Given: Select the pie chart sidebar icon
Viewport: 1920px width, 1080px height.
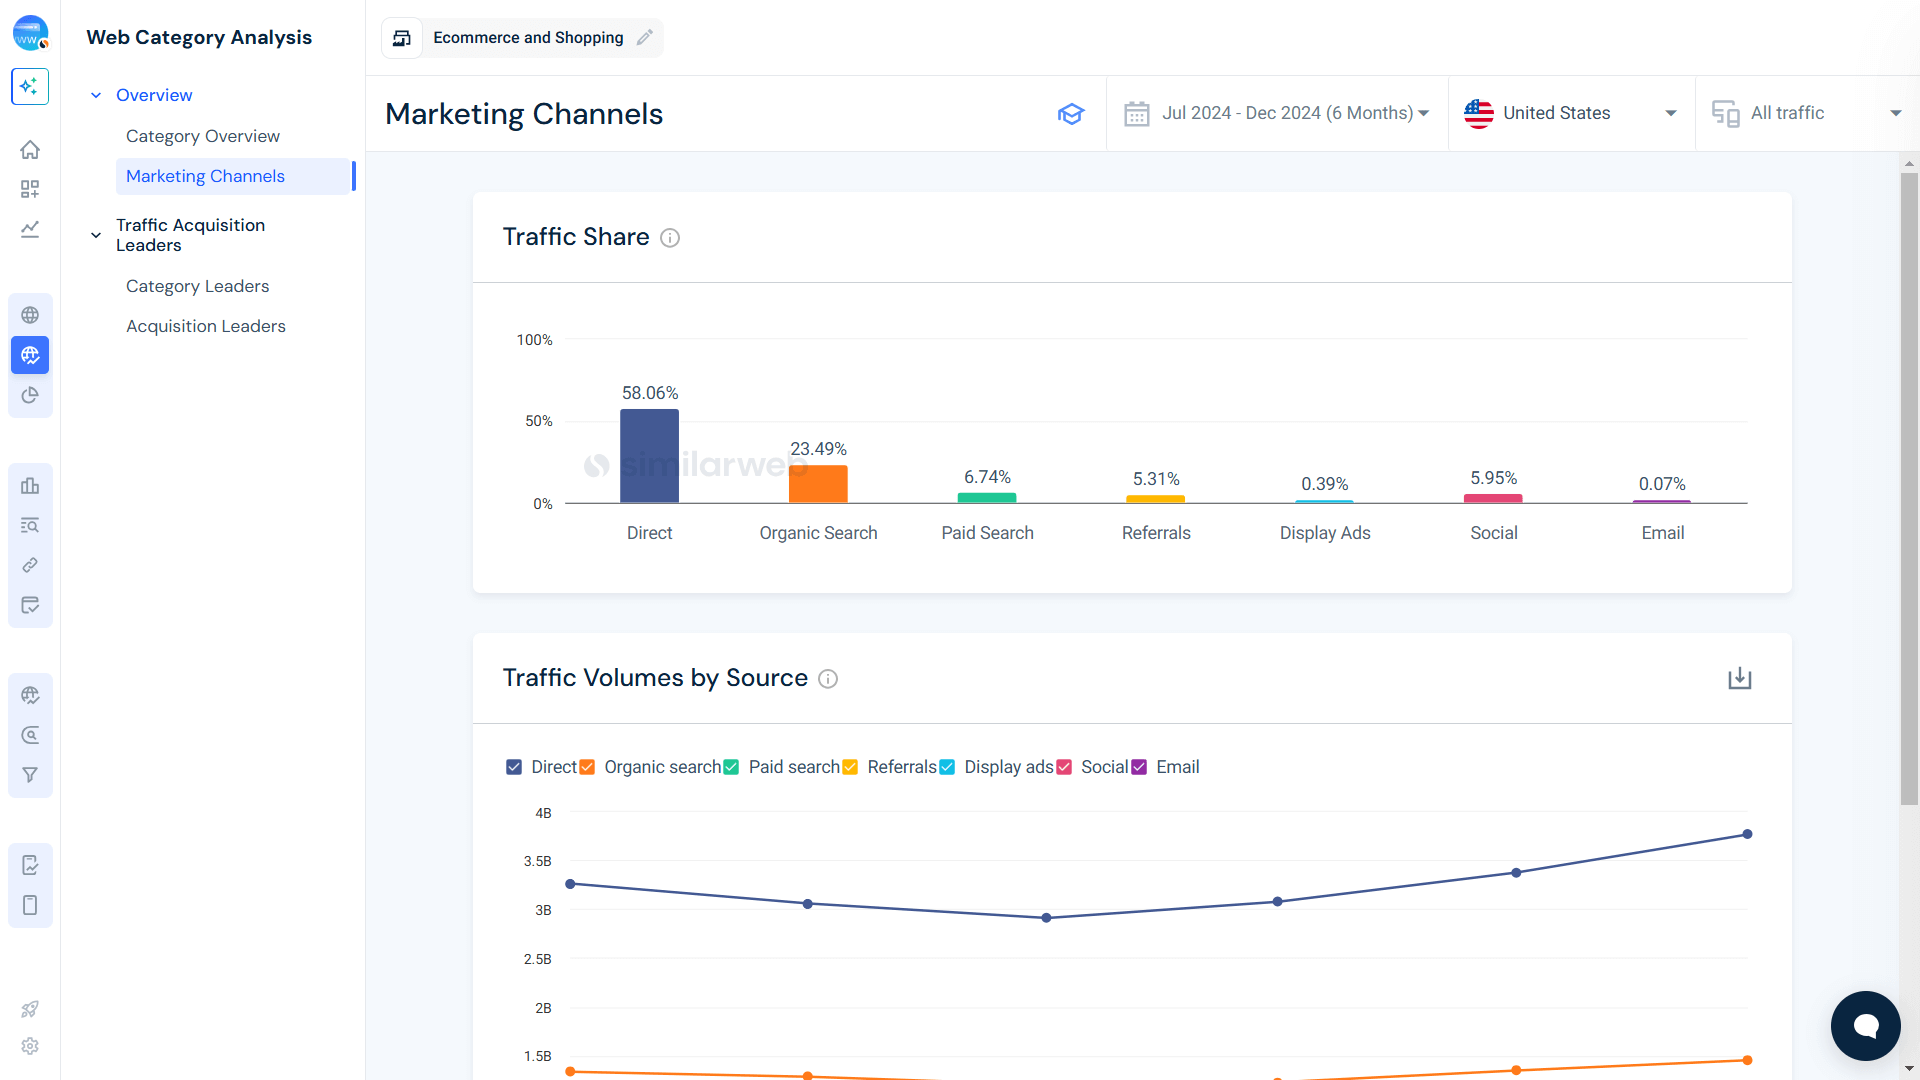Looking at the screenshot, I should (30, 395).
